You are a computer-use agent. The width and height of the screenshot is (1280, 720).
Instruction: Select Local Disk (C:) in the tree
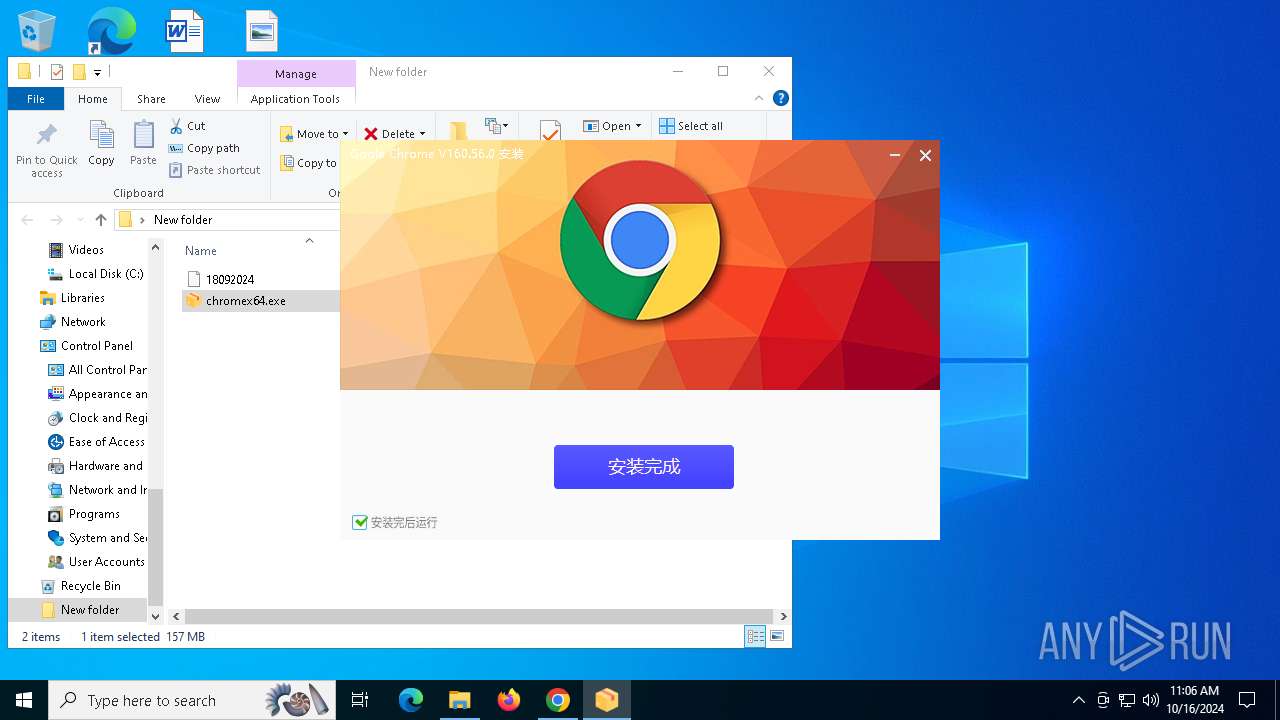(106, 274)
